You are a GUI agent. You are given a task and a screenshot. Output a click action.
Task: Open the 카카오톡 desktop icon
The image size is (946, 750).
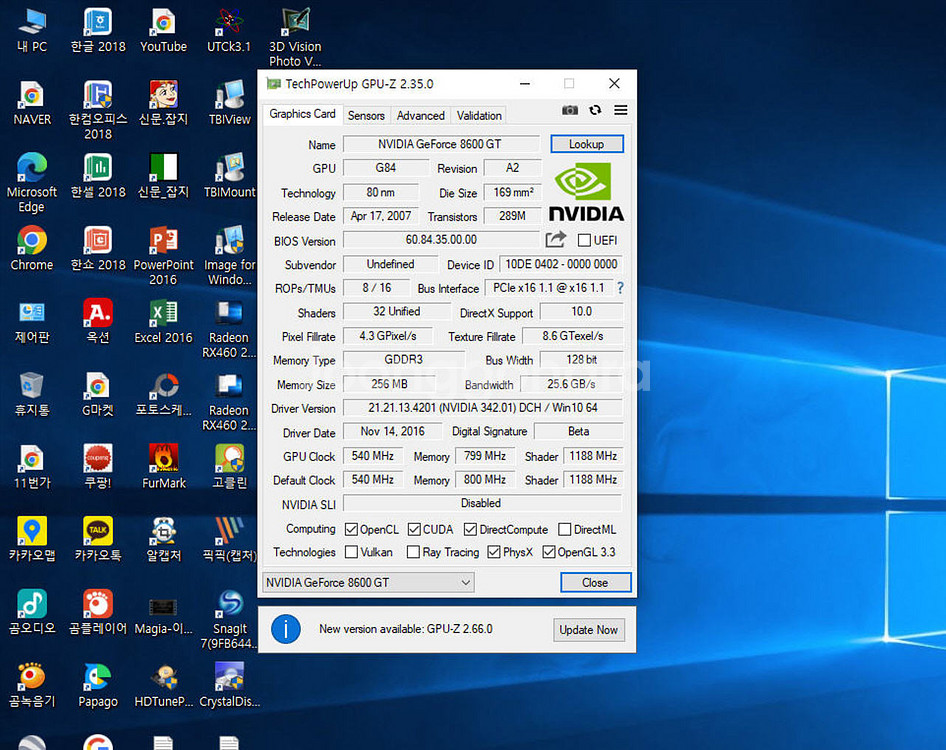pos(98,539)
